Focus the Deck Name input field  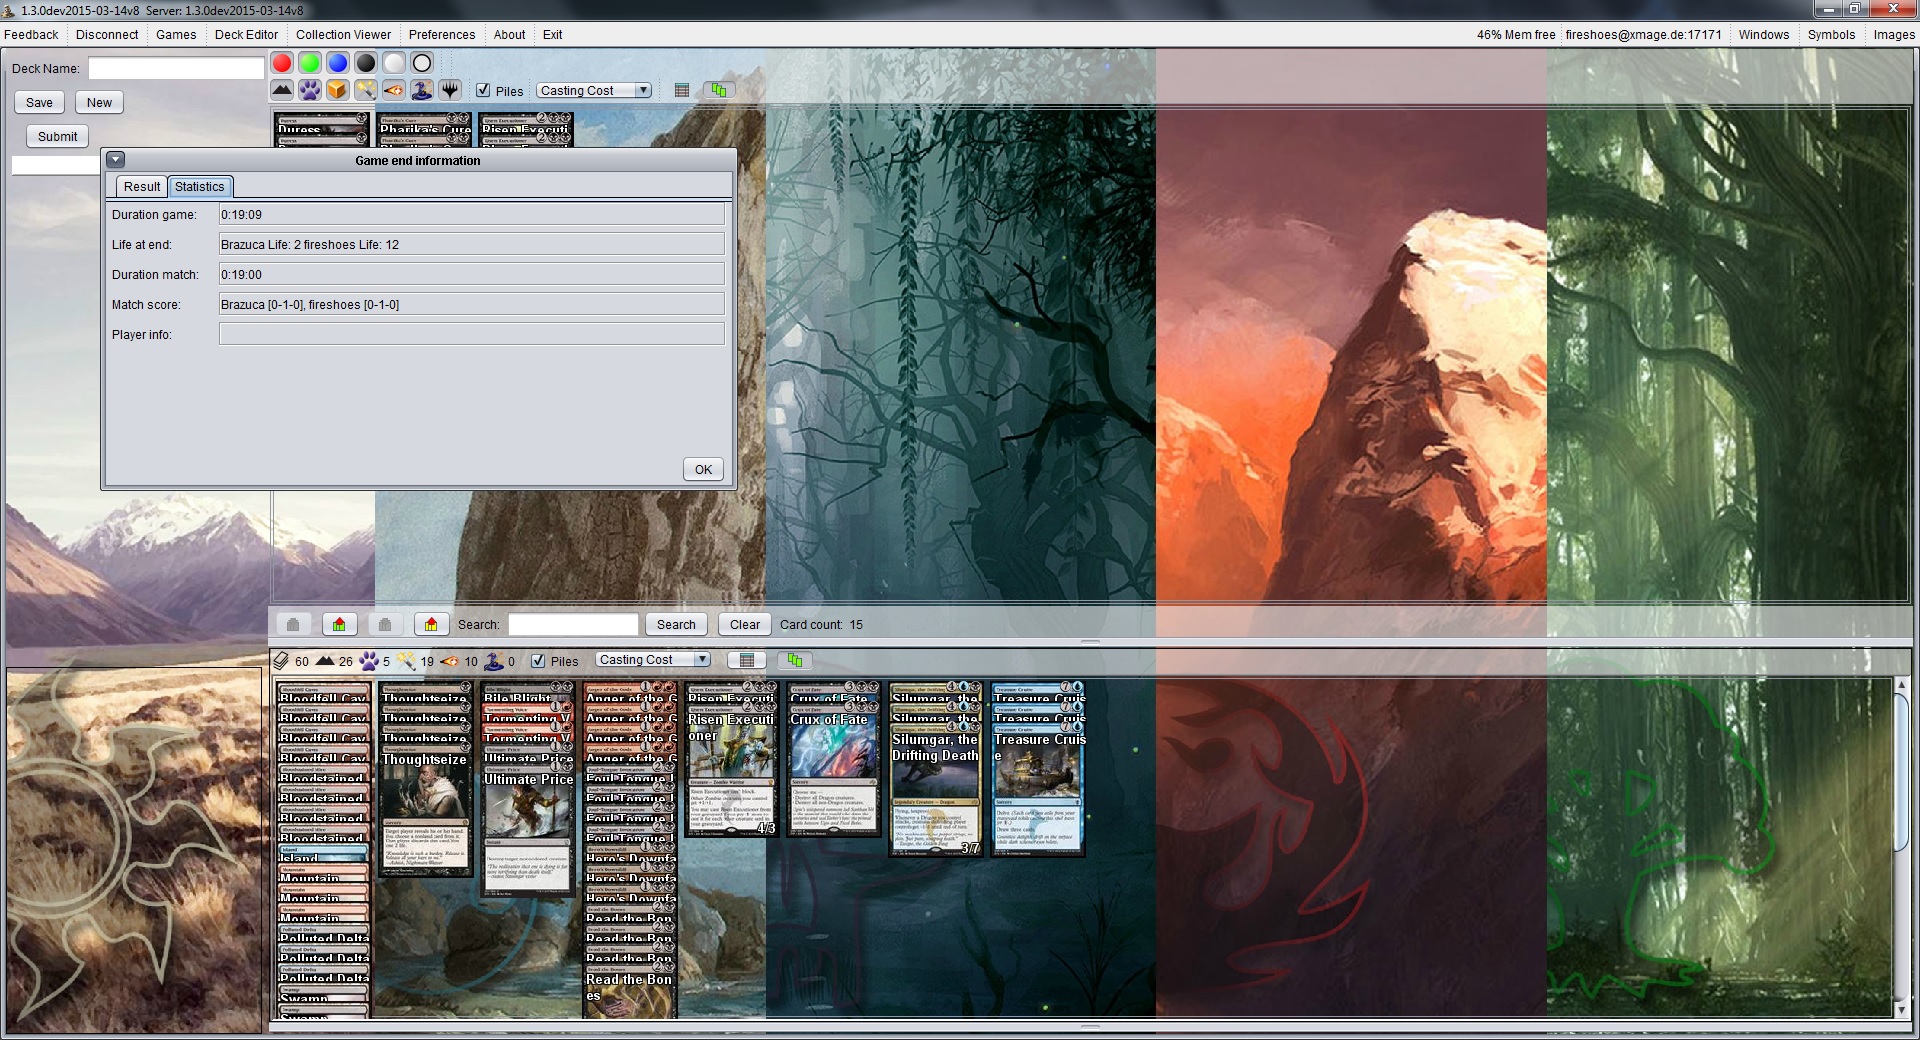(x=176, y=68)
